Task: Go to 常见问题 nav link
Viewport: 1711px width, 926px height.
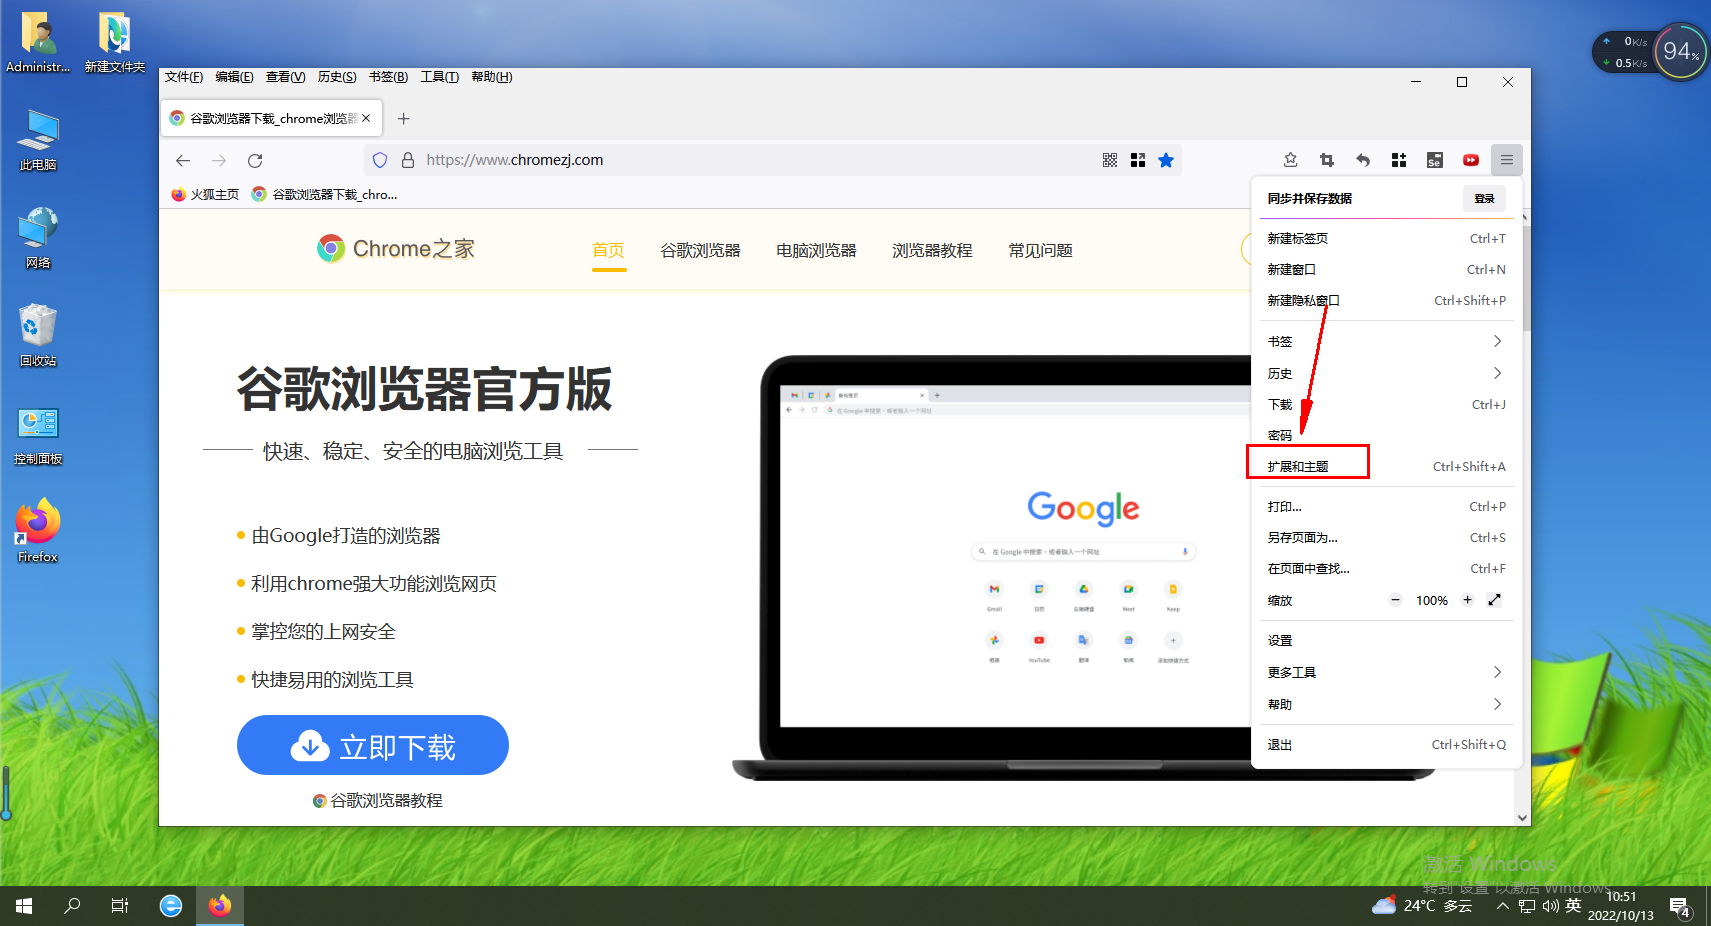Action: (x=1040, y=250)
